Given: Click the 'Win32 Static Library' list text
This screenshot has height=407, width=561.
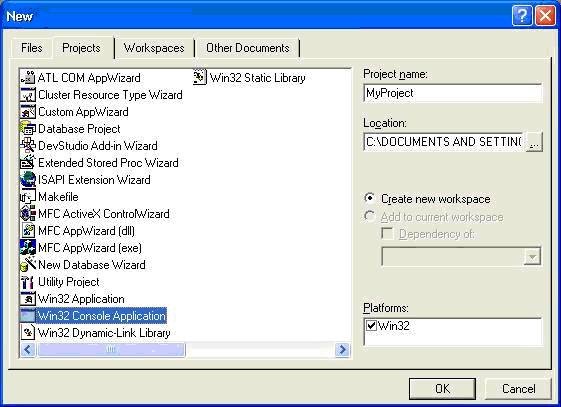Looking at the screenshot, I should click(257, 78).
